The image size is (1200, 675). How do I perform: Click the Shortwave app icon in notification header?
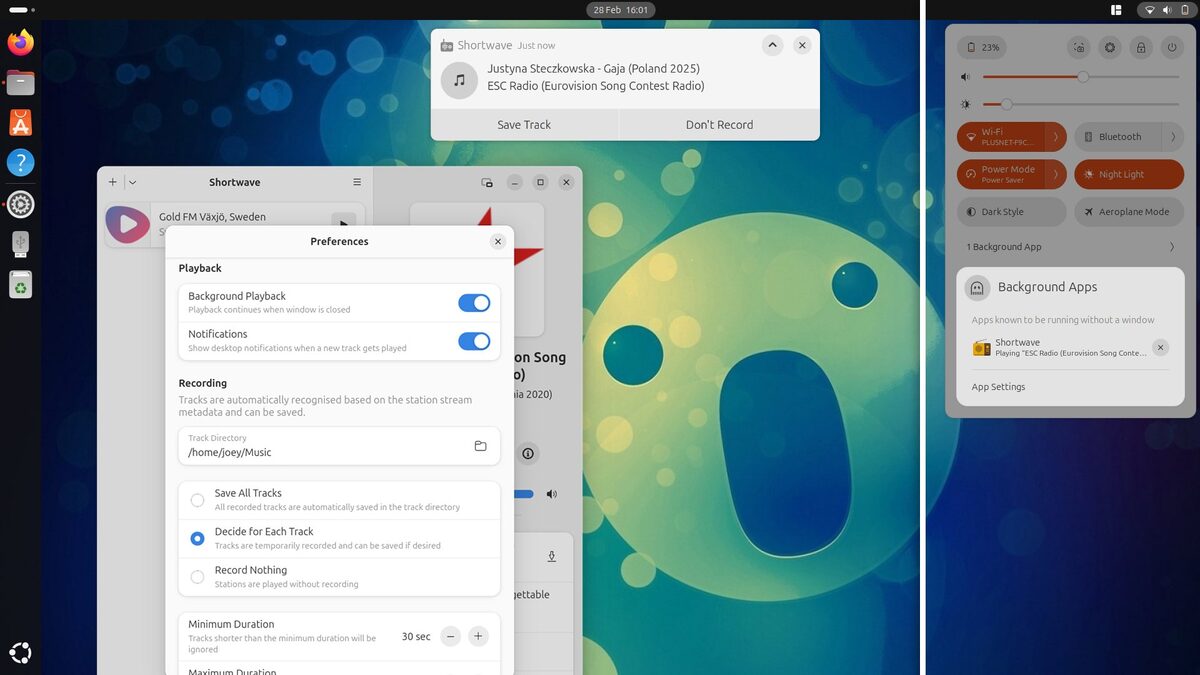point(447,45)
